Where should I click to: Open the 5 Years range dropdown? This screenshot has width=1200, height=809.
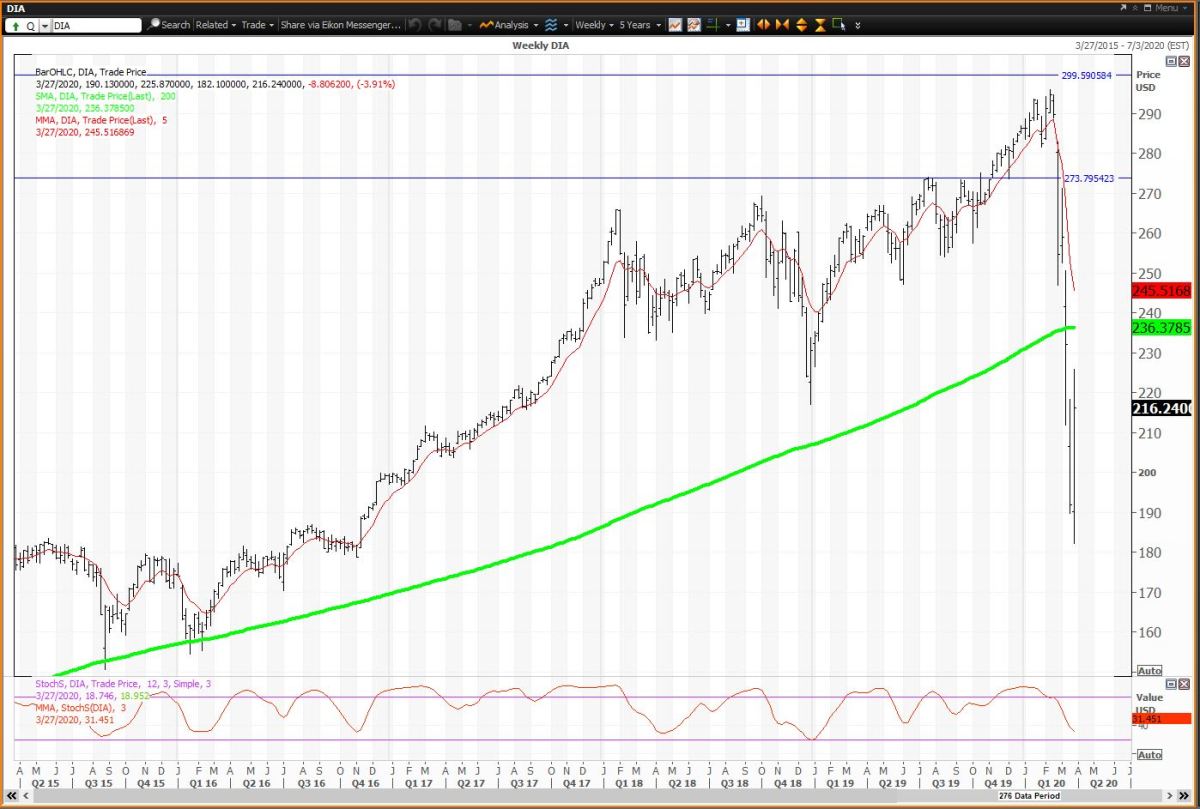(x=641, y=25)
